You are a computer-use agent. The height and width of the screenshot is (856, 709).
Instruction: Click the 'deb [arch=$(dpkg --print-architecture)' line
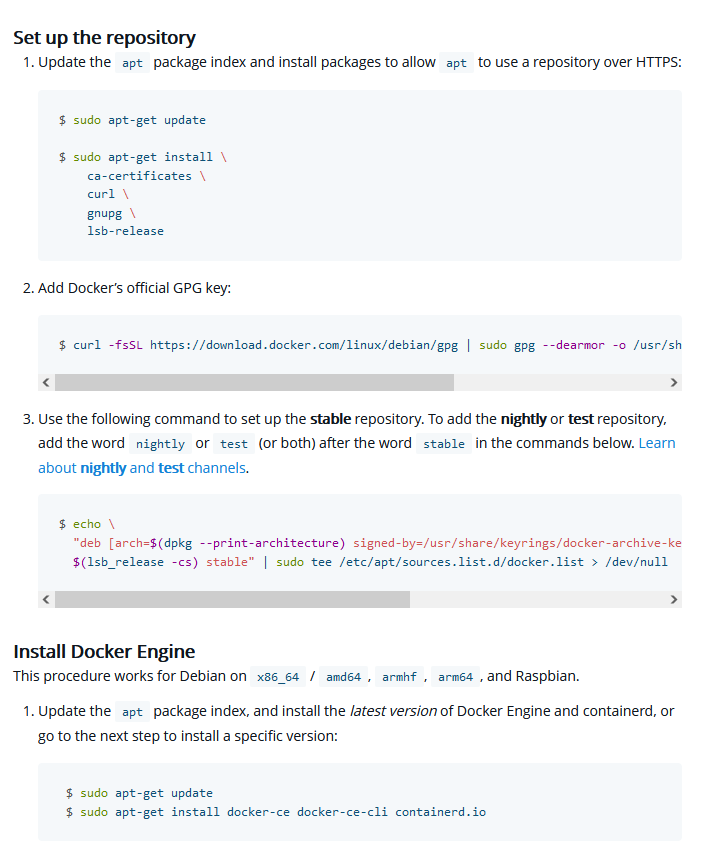point(210,543)
